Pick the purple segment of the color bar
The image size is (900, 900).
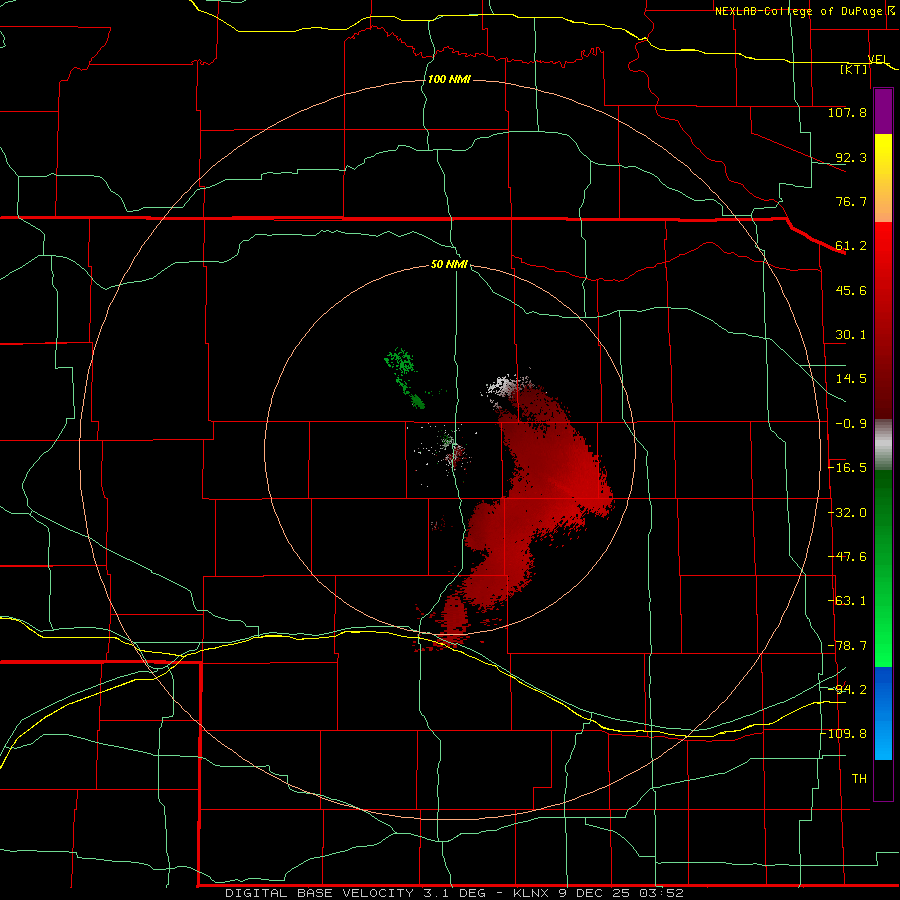tap(883, 111)
